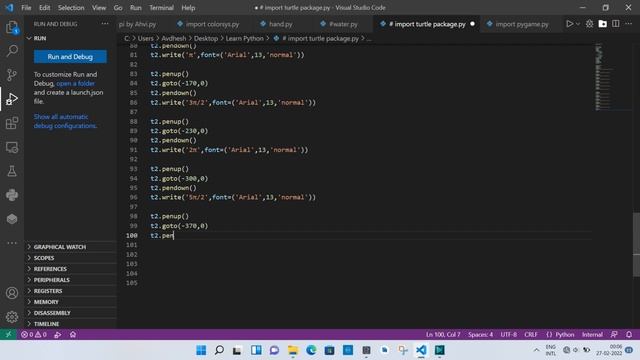Change indentation via Spaces: 4
The image size is (640, 360).
pos(480,334)
